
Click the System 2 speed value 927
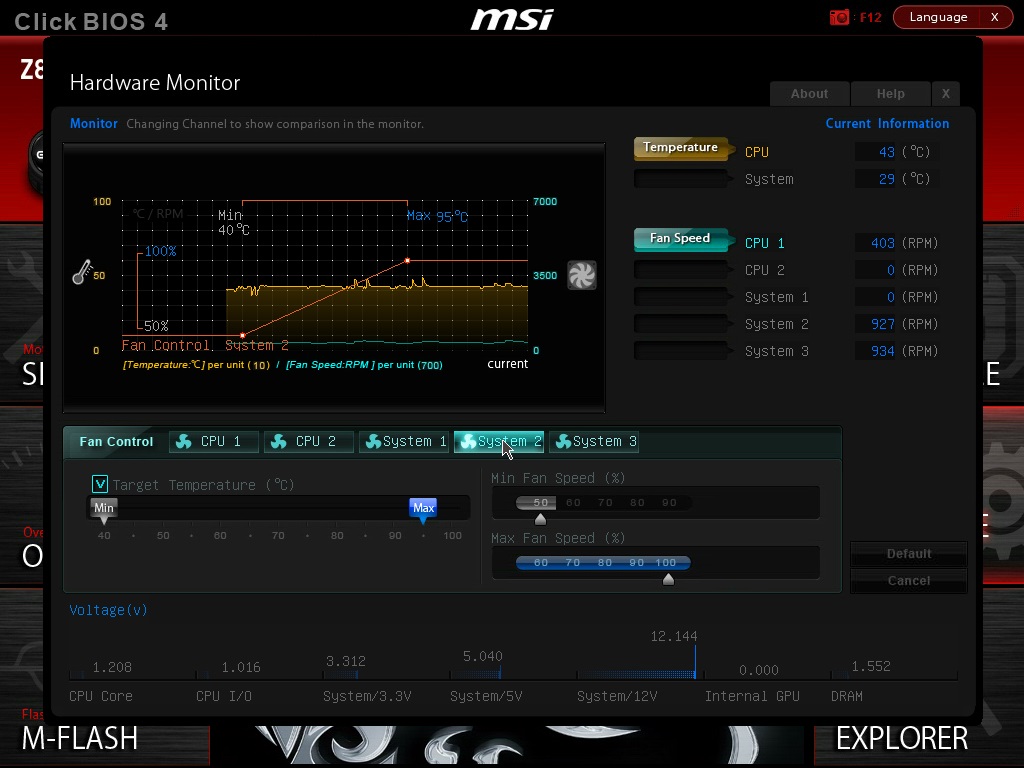[882, 324]
